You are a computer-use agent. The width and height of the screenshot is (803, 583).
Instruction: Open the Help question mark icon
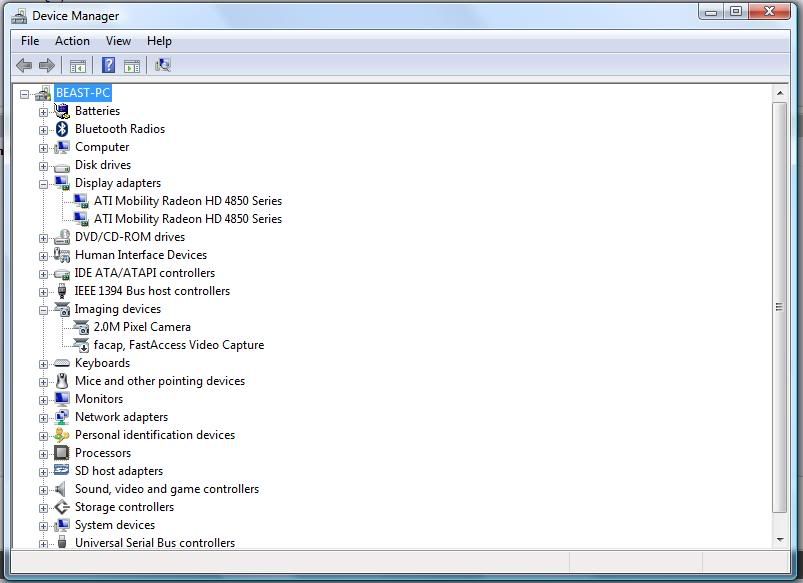point(109,65)
